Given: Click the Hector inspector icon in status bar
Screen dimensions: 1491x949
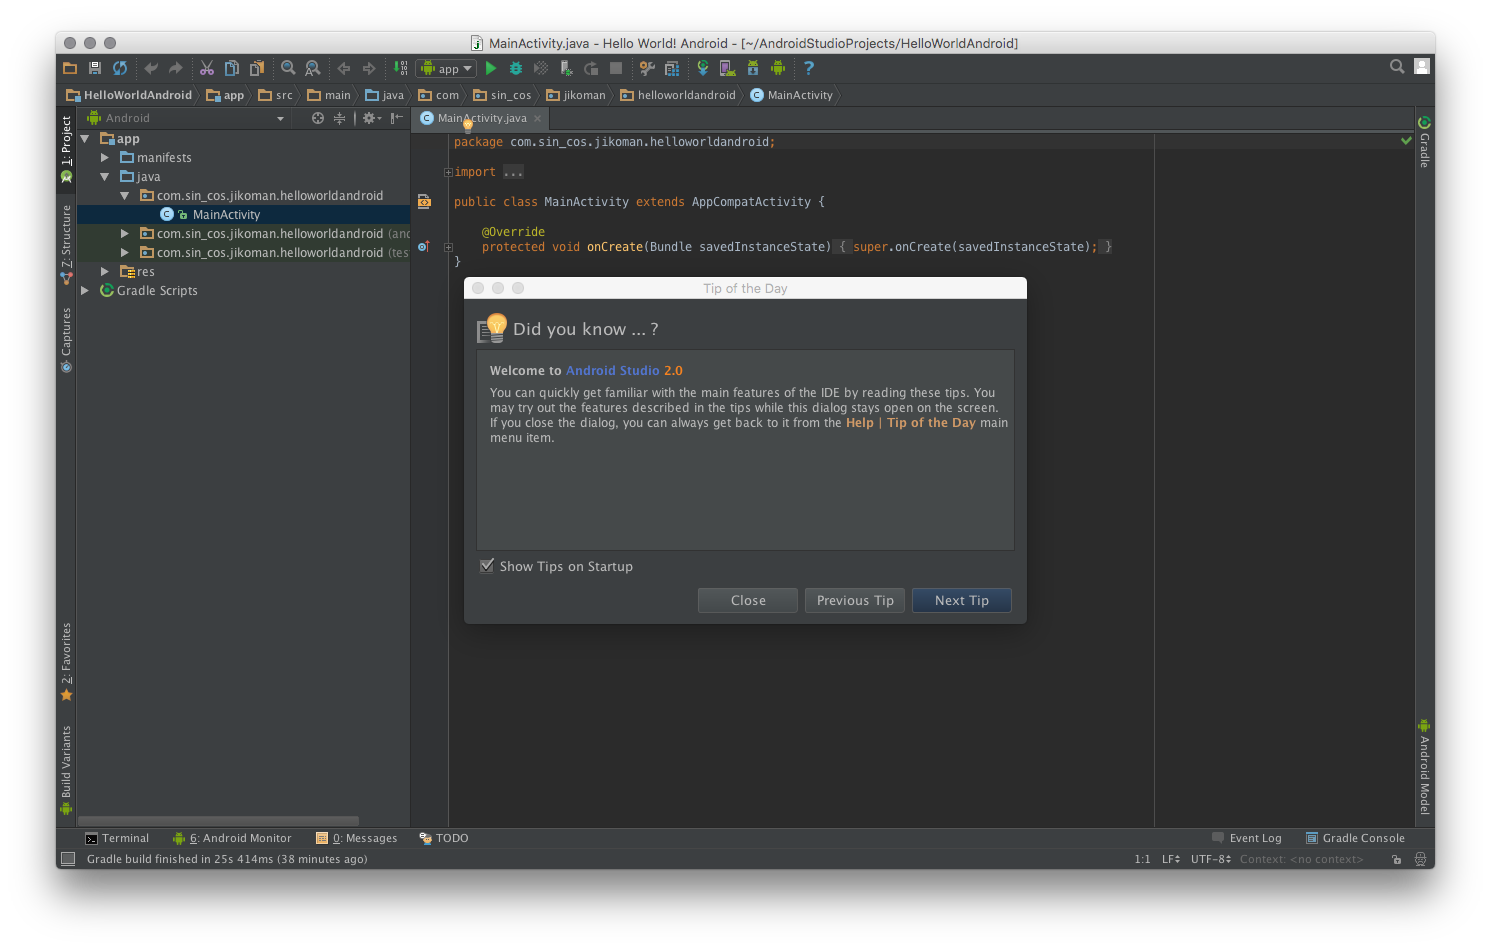Looking at the screenshot, I should click(x=1420, y=859).
